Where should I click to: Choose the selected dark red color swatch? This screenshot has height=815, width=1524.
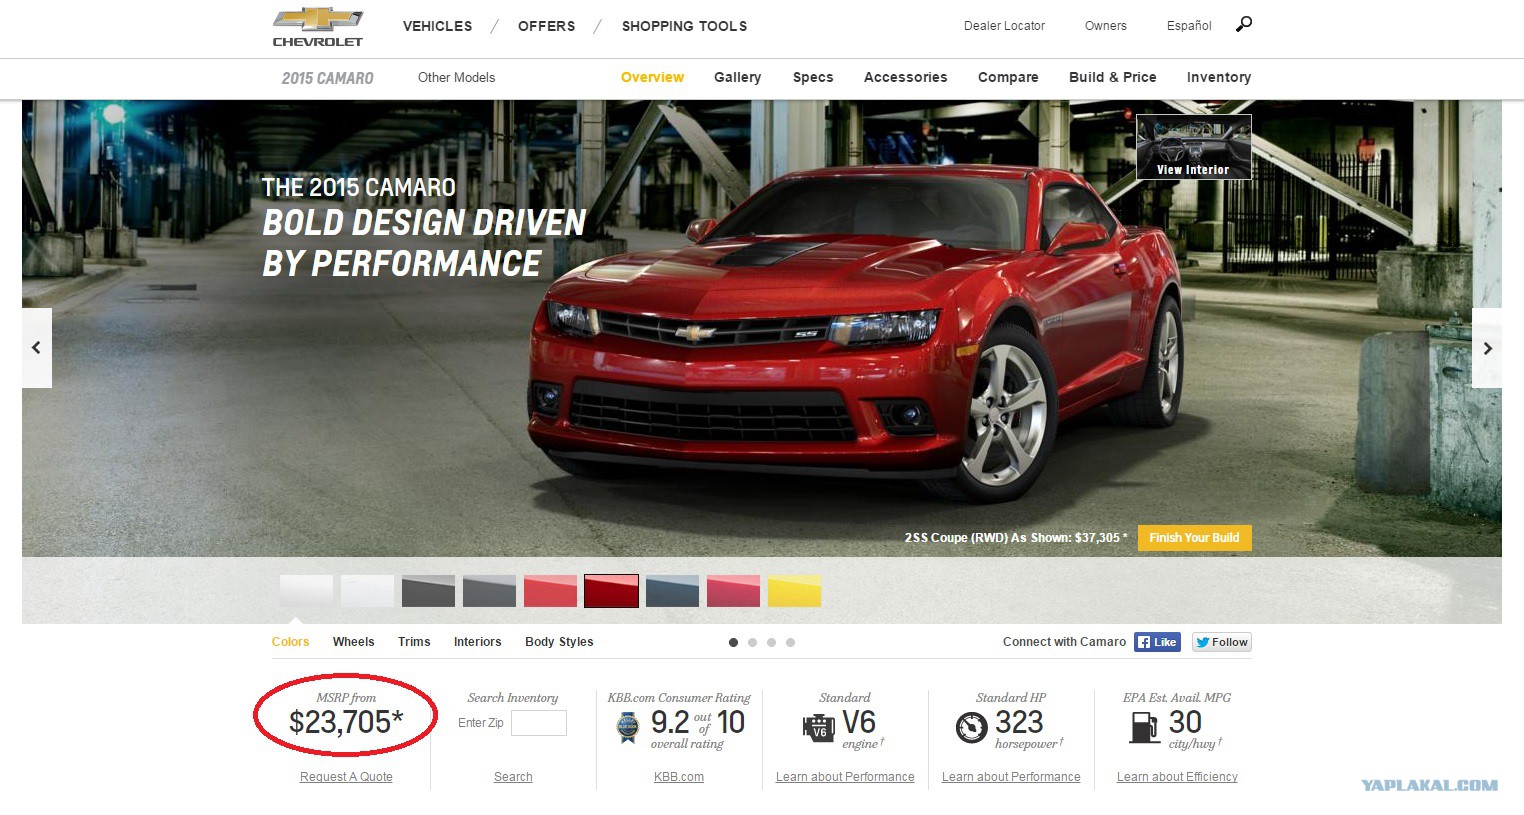tap(611, 591)
